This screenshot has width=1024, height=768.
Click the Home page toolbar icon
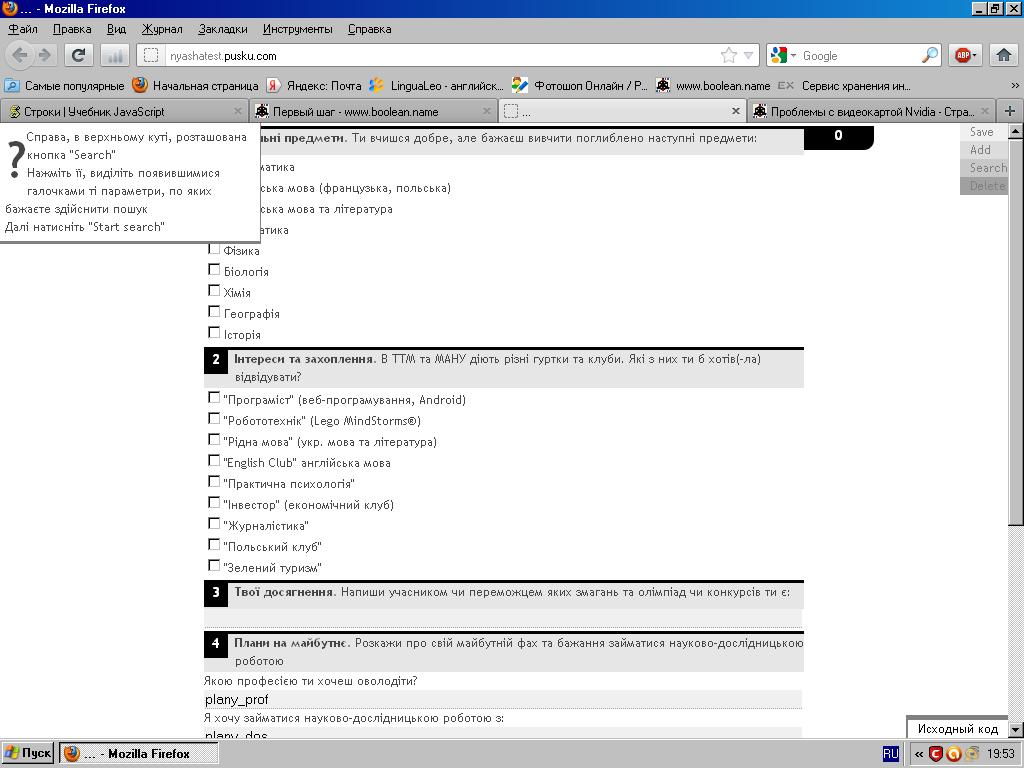[x=1004, y=55]
